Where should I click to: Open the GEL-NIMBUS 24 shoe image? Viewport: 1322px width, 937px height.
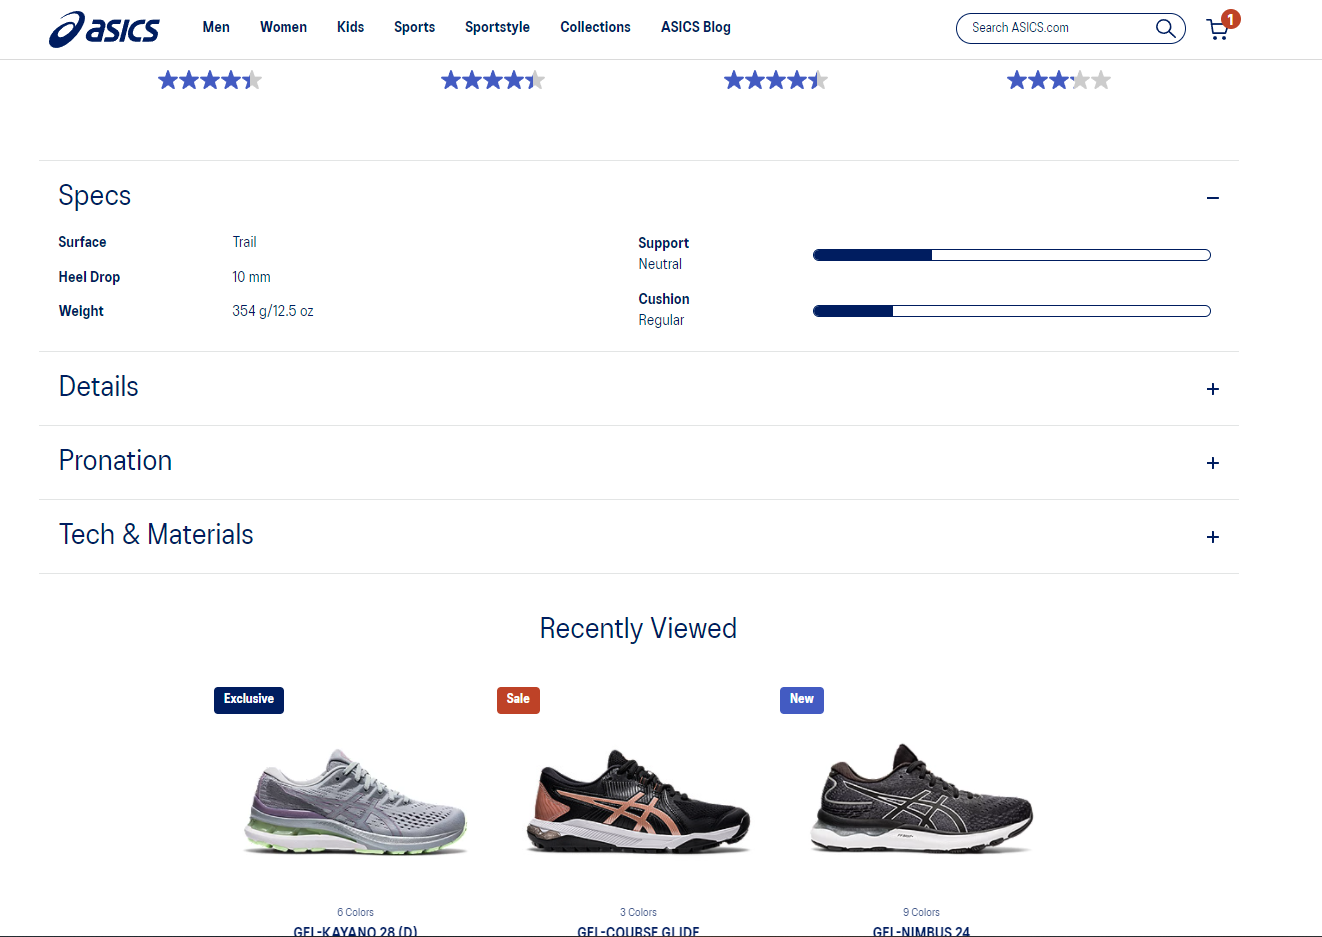tap(921, 798)
